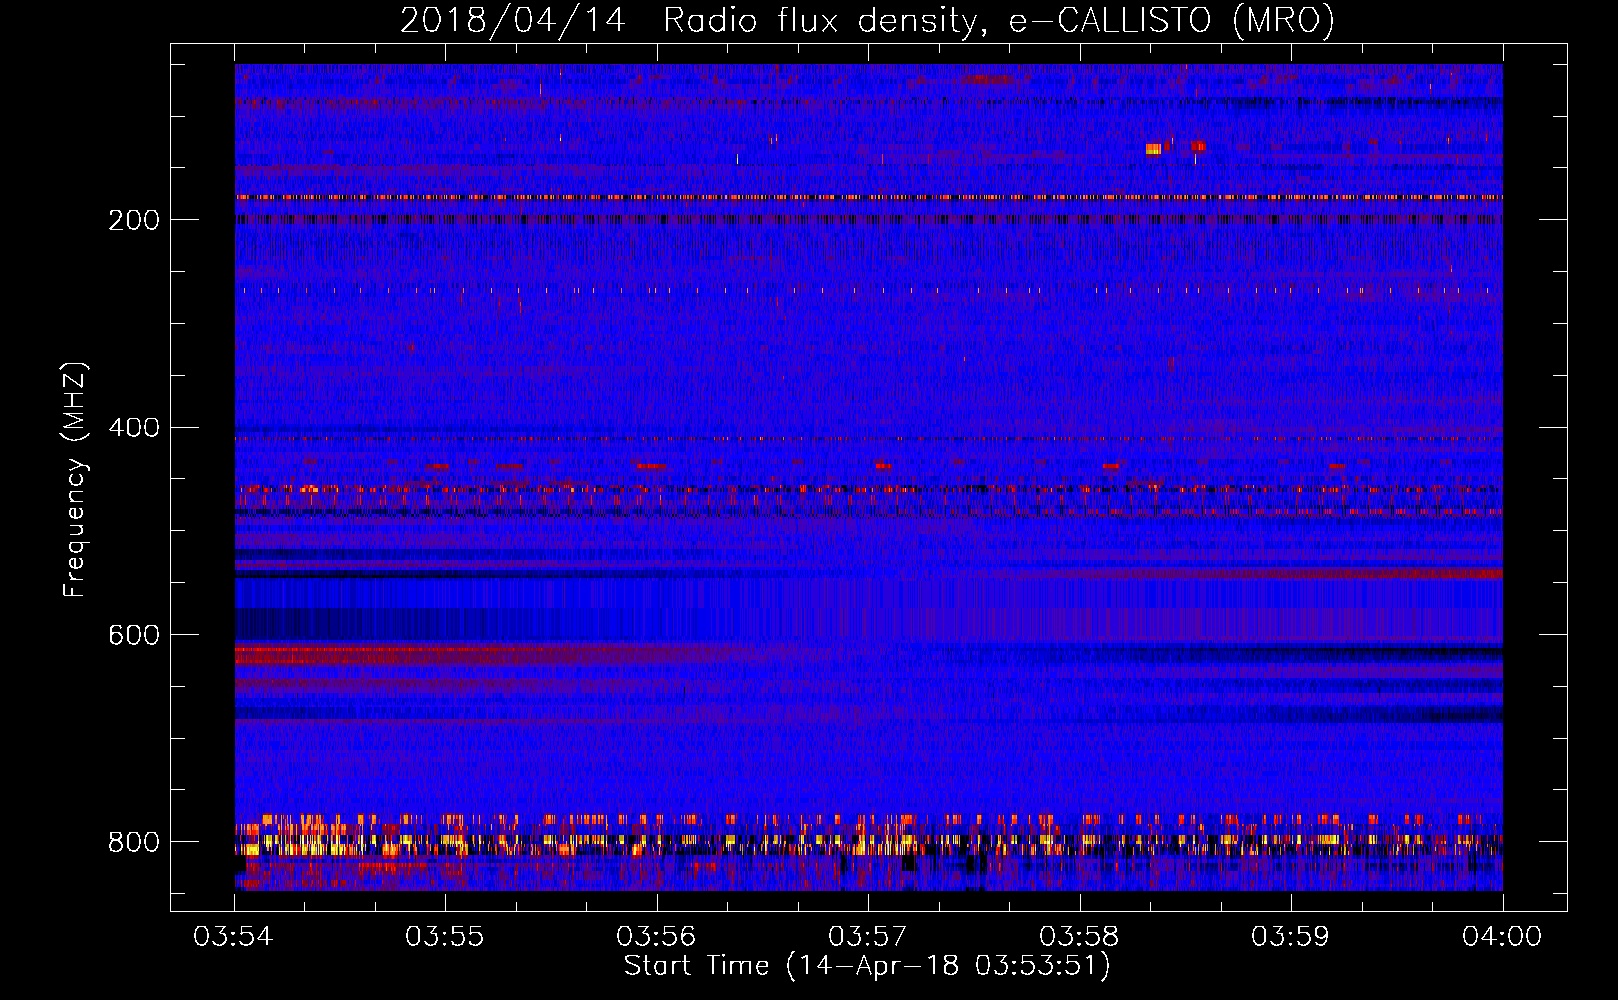Click the 03:57 time tick label
The height and width of the screenshot is (1000, 1618).
[x=868, y=937]
